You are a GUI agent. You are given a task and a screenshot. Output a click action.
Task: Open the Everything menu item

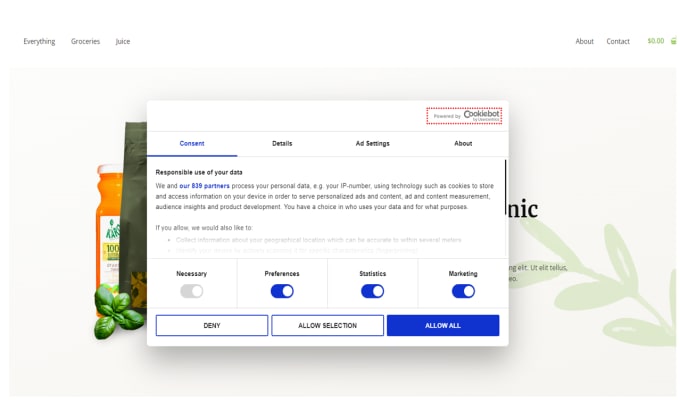tap(39, 41)
